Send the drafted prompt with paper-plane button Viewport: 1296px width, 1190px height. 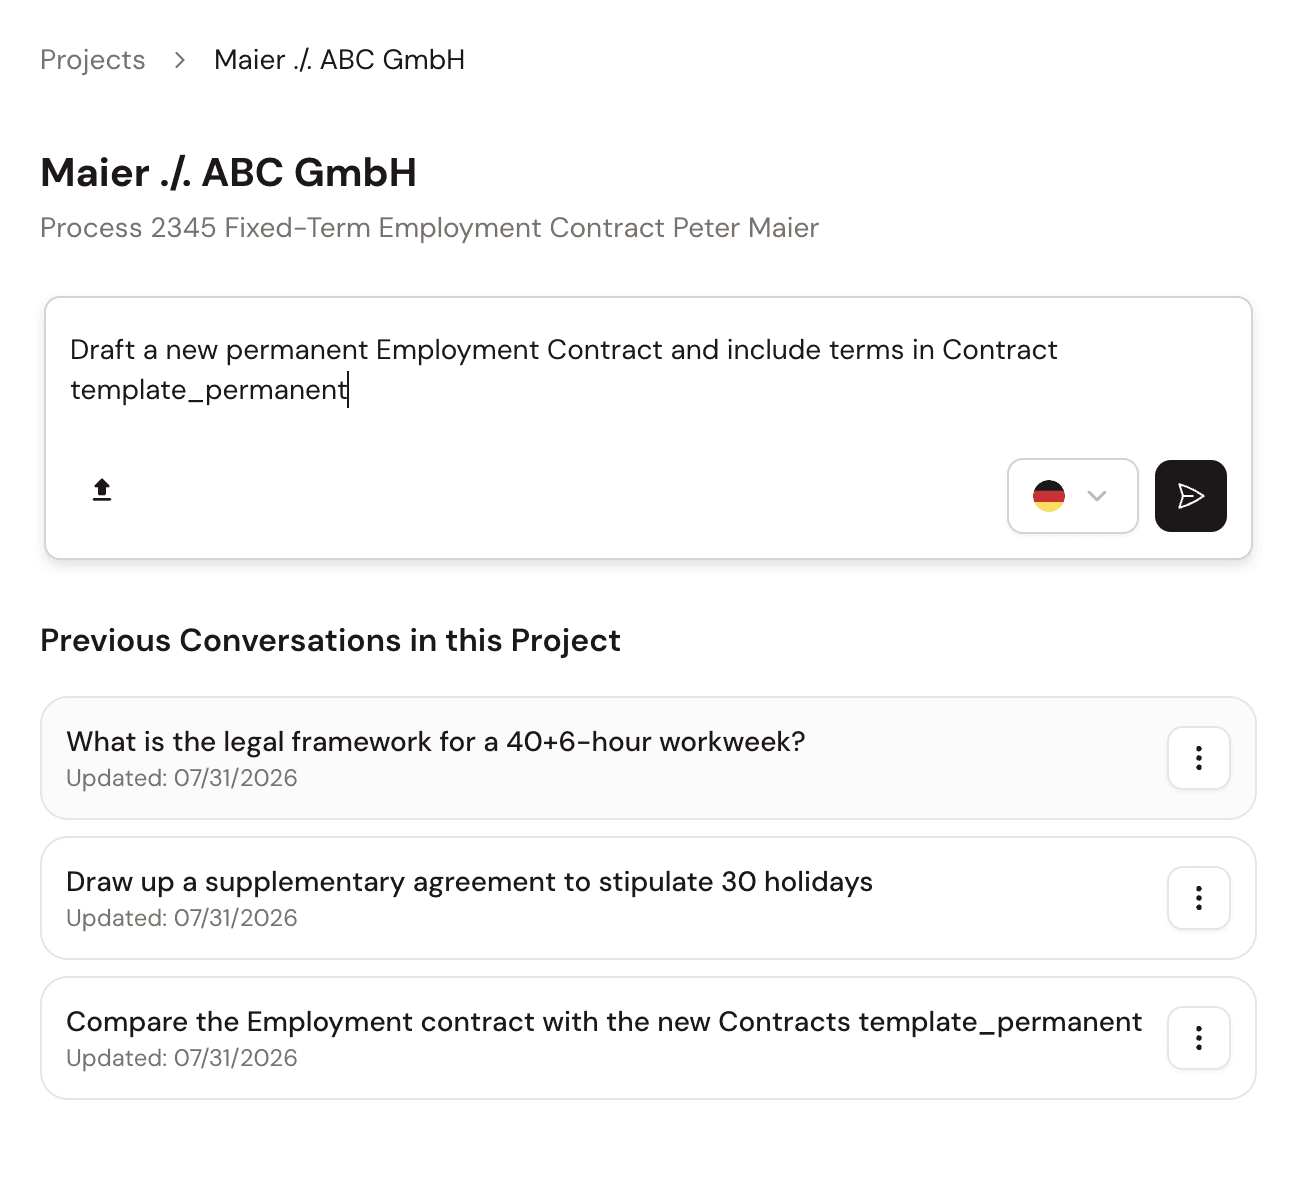[1190, 496]
